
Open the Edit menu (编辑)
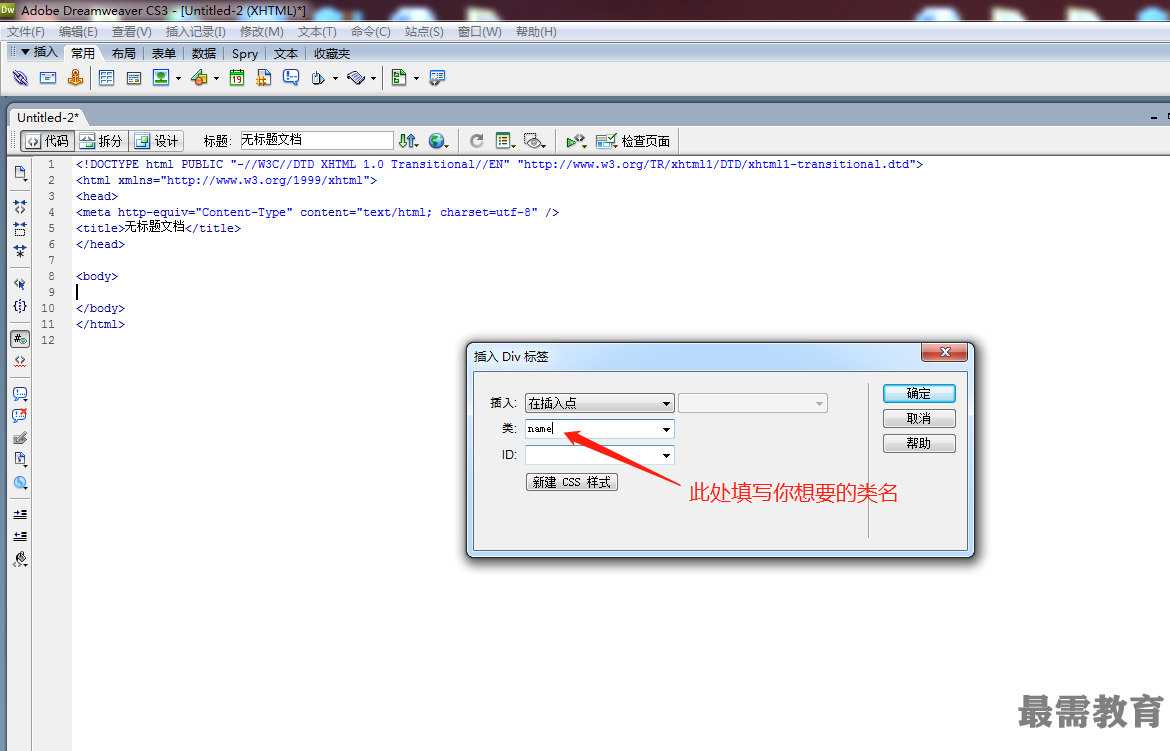pos(78,31)
